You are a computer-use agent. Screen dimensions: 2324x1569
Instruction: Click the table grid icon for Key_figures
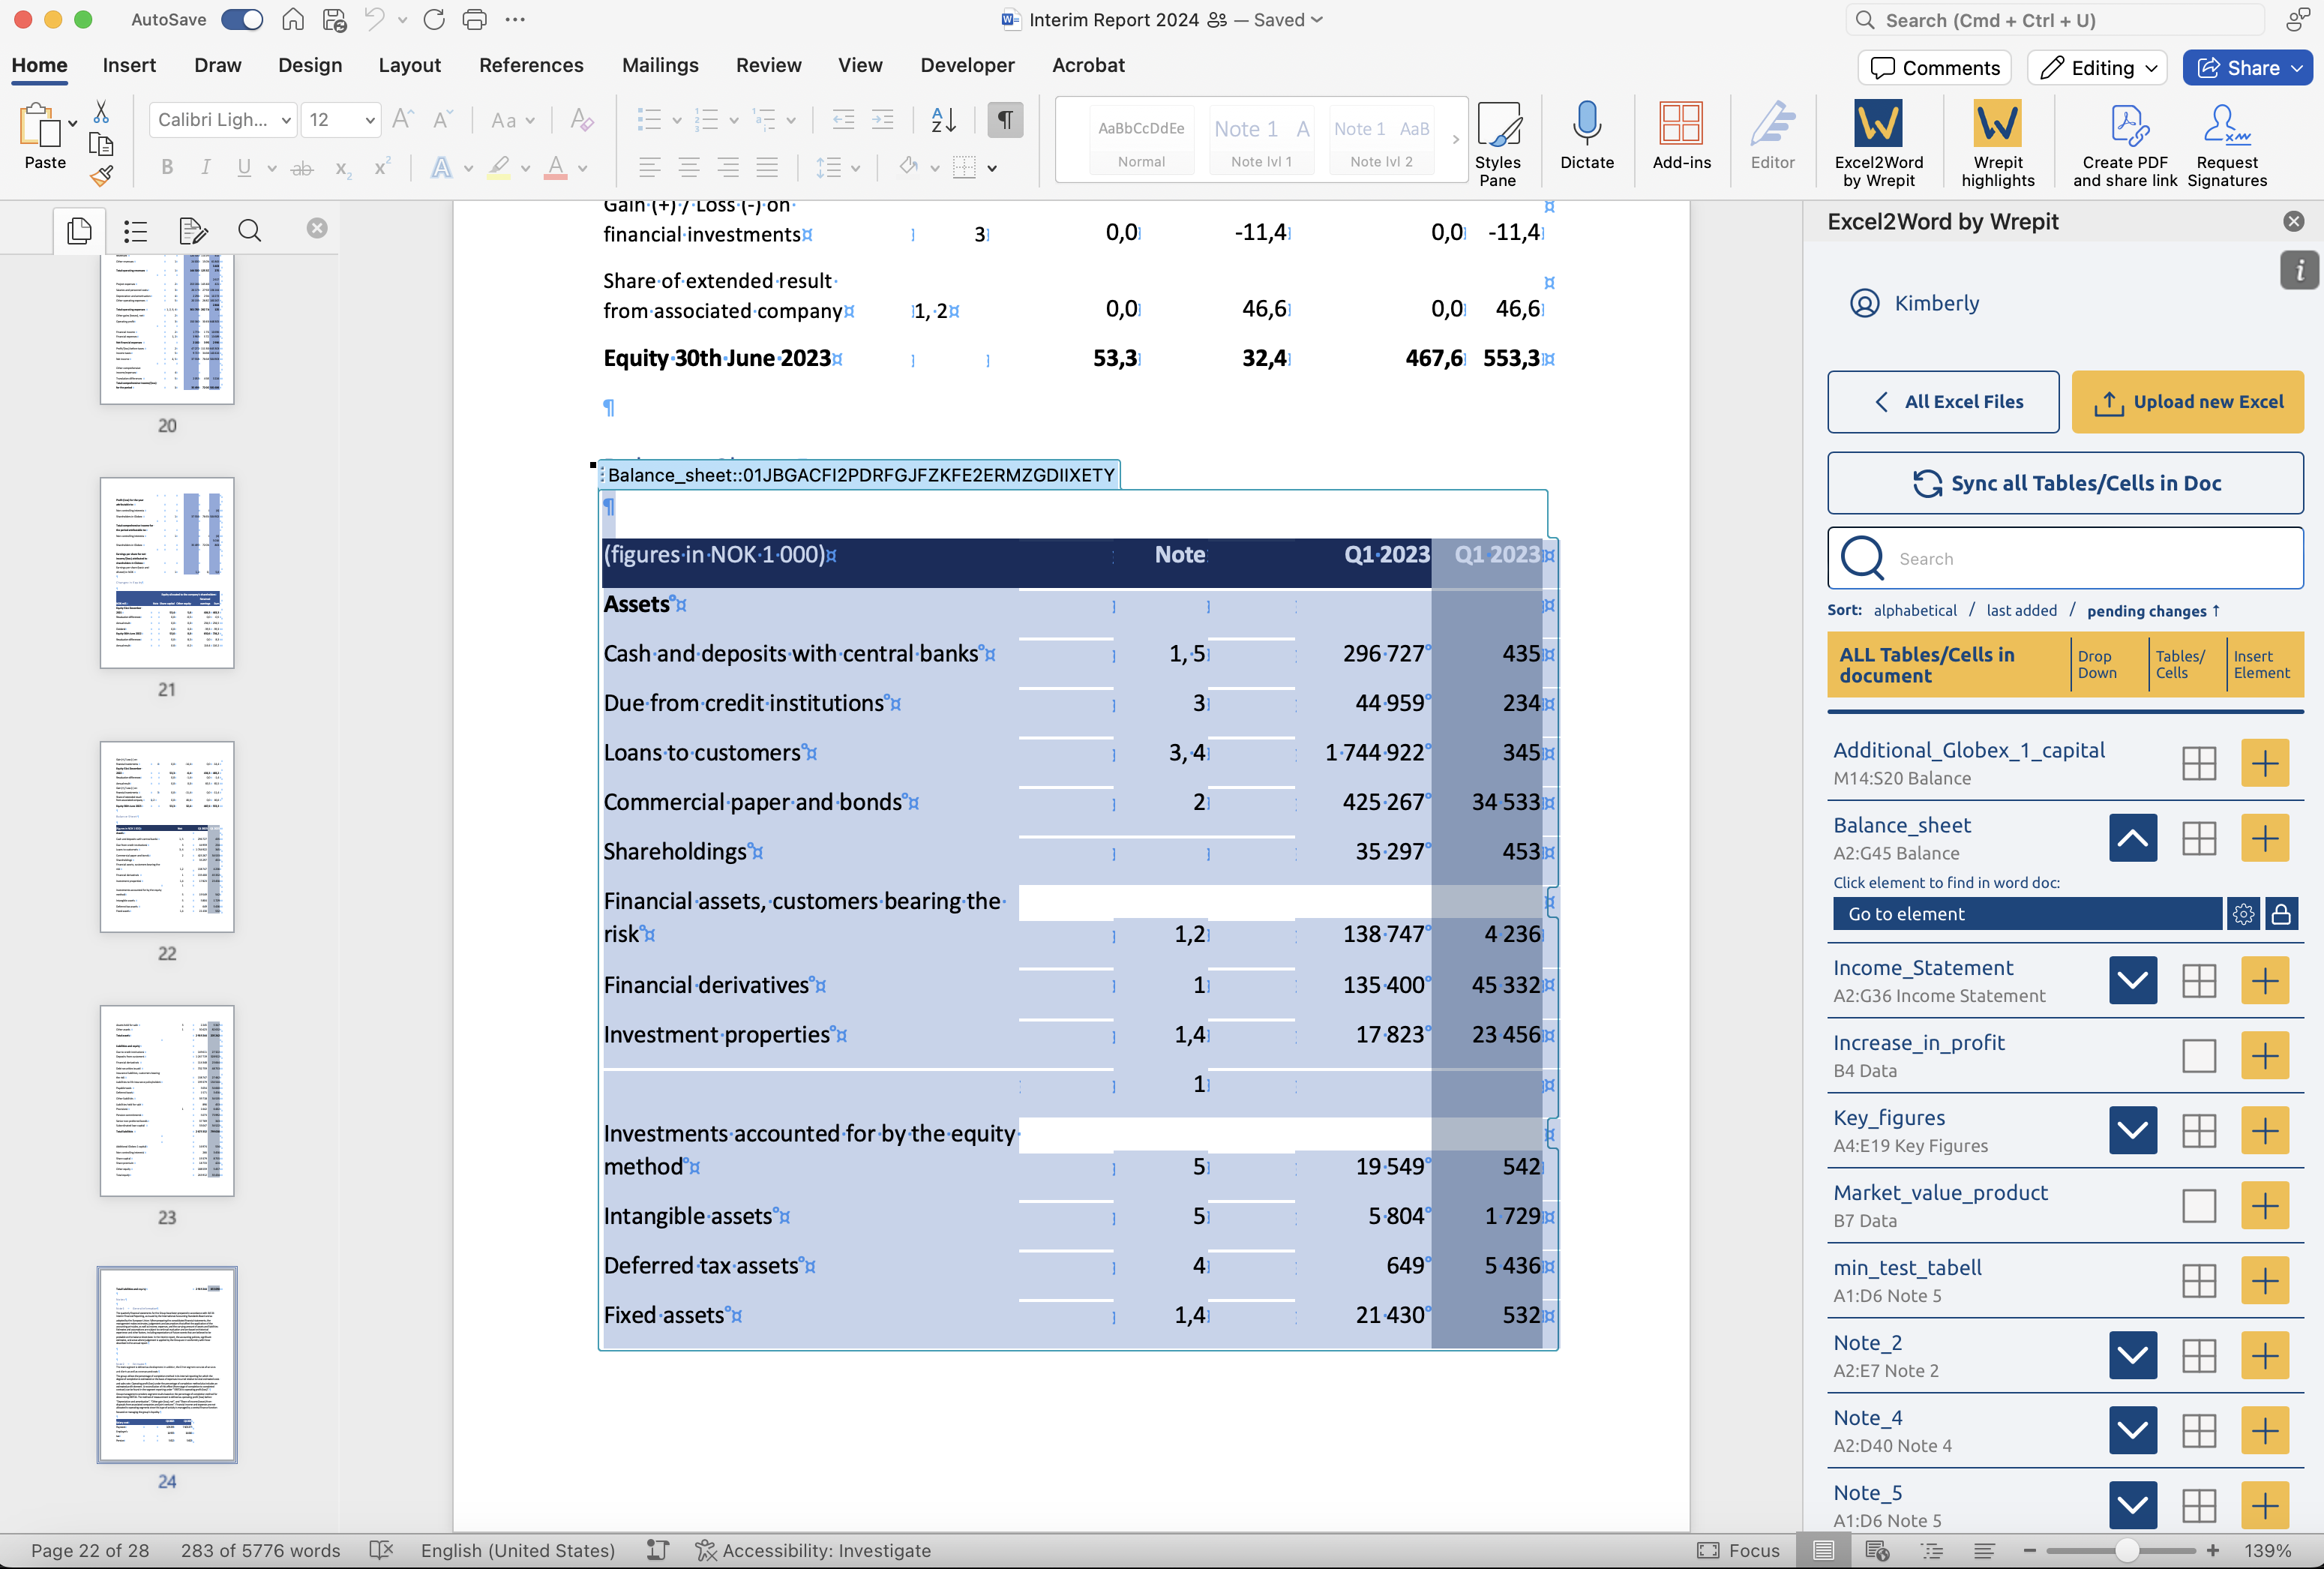point(2198,1131)
